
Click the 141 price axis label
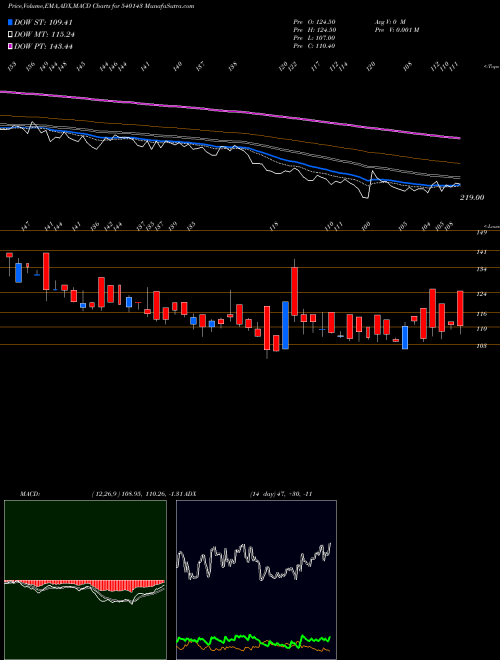[x=481, y=252]
